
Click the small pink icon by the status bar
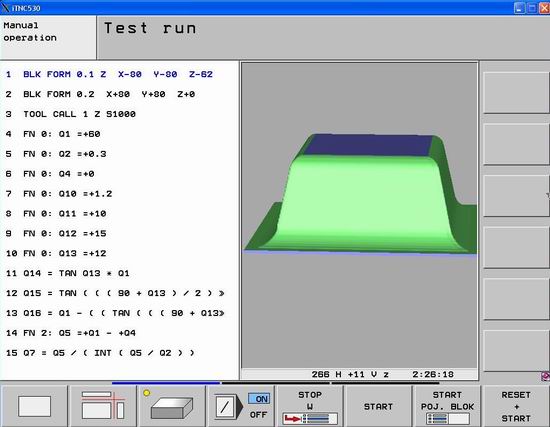545,376
